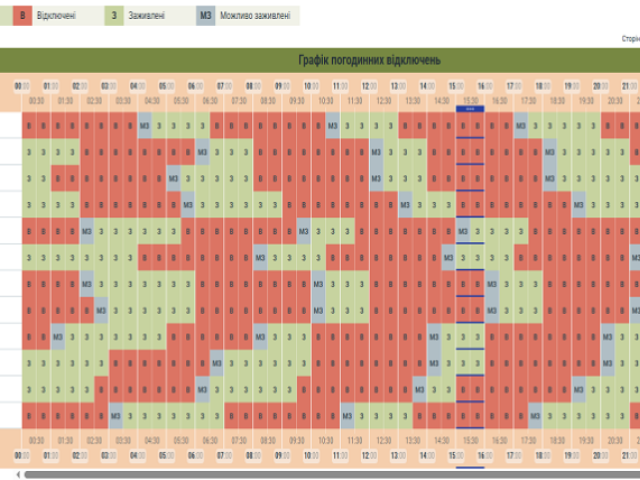Click the 'МЗ' cell in first row near 04:00

pyautogui.click(x=145, y=125)
